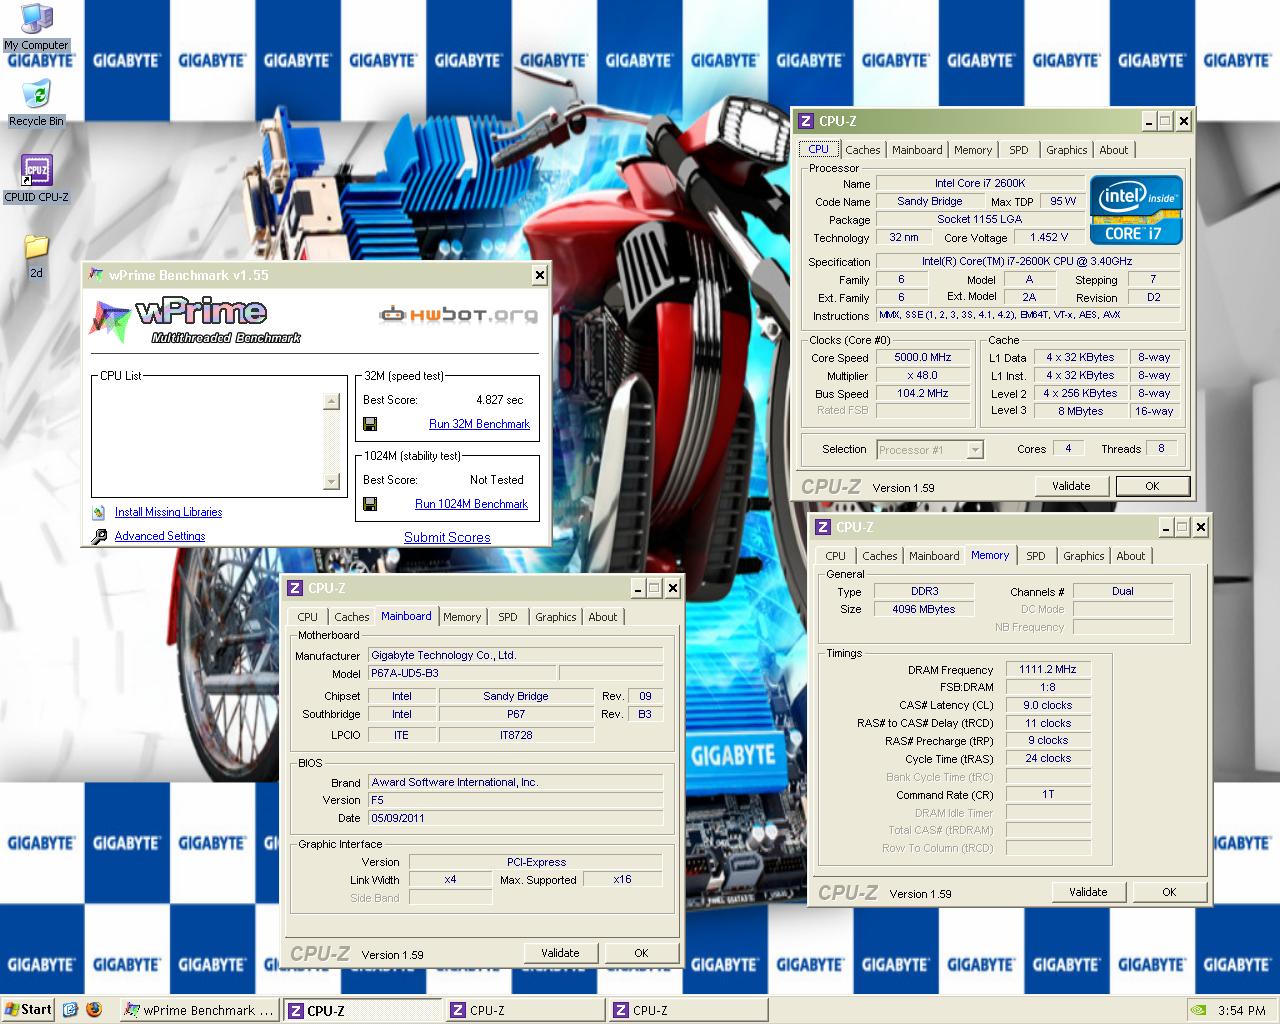This screenshot has height=1024, width=1280.
Task: Select the first CPU-Z taskbar button
Action: (362, 1010)
